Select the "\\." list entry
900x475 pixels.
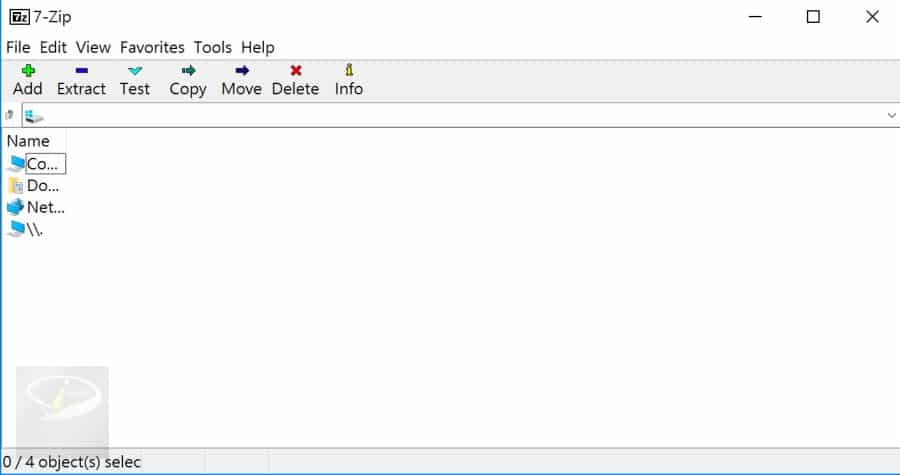pos(35,229)
